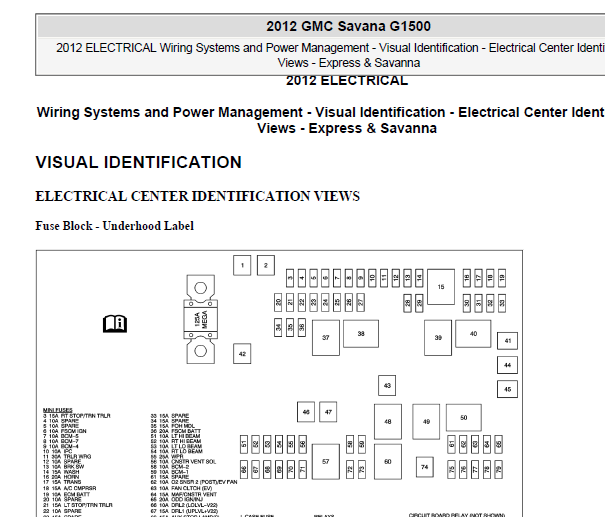This screenshot has height=517, width=605.
Task: Click mini fuse slot 71 in diagram
Action: (303, 470)
